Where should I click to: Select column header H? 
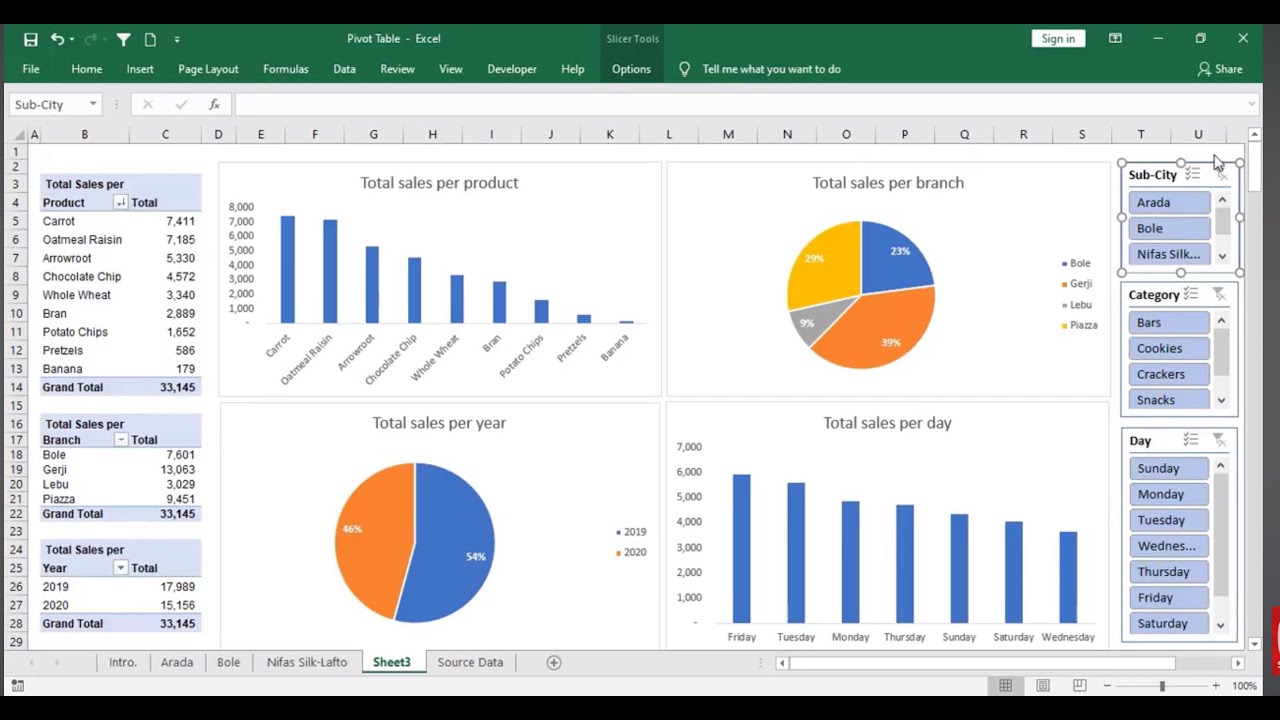432,135
